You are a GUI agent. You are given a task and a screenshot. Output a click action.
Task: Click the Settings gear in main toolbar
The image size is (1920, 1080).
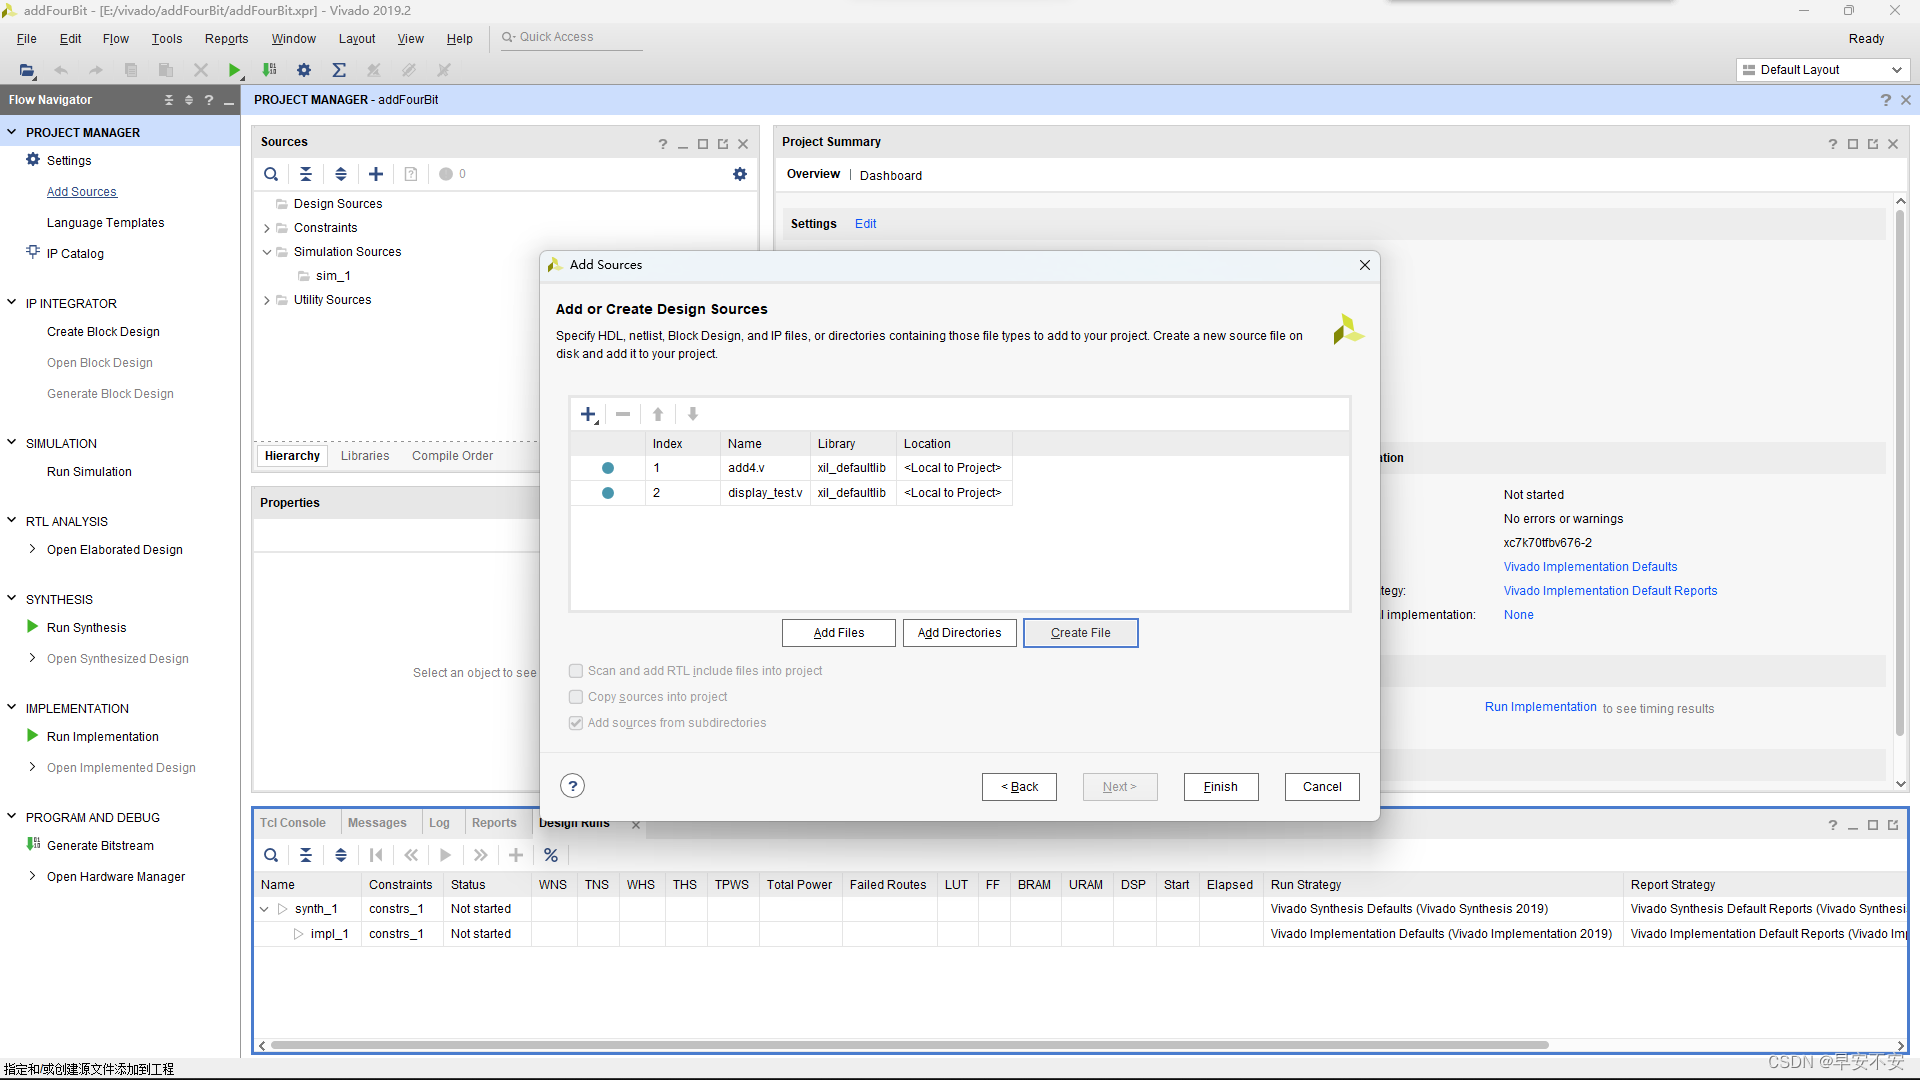(x=304, y=70)
